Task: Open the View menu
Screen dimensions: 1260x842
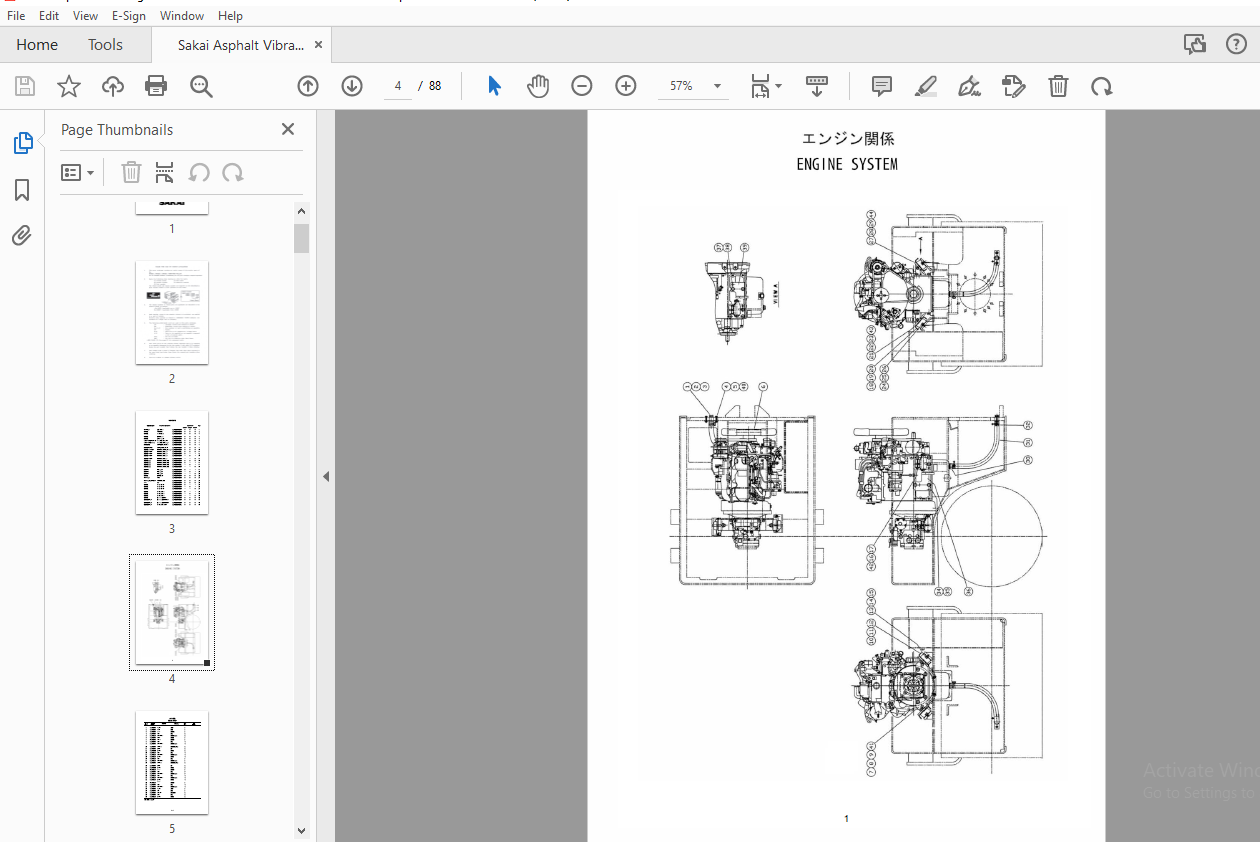Action: point(86,16)
